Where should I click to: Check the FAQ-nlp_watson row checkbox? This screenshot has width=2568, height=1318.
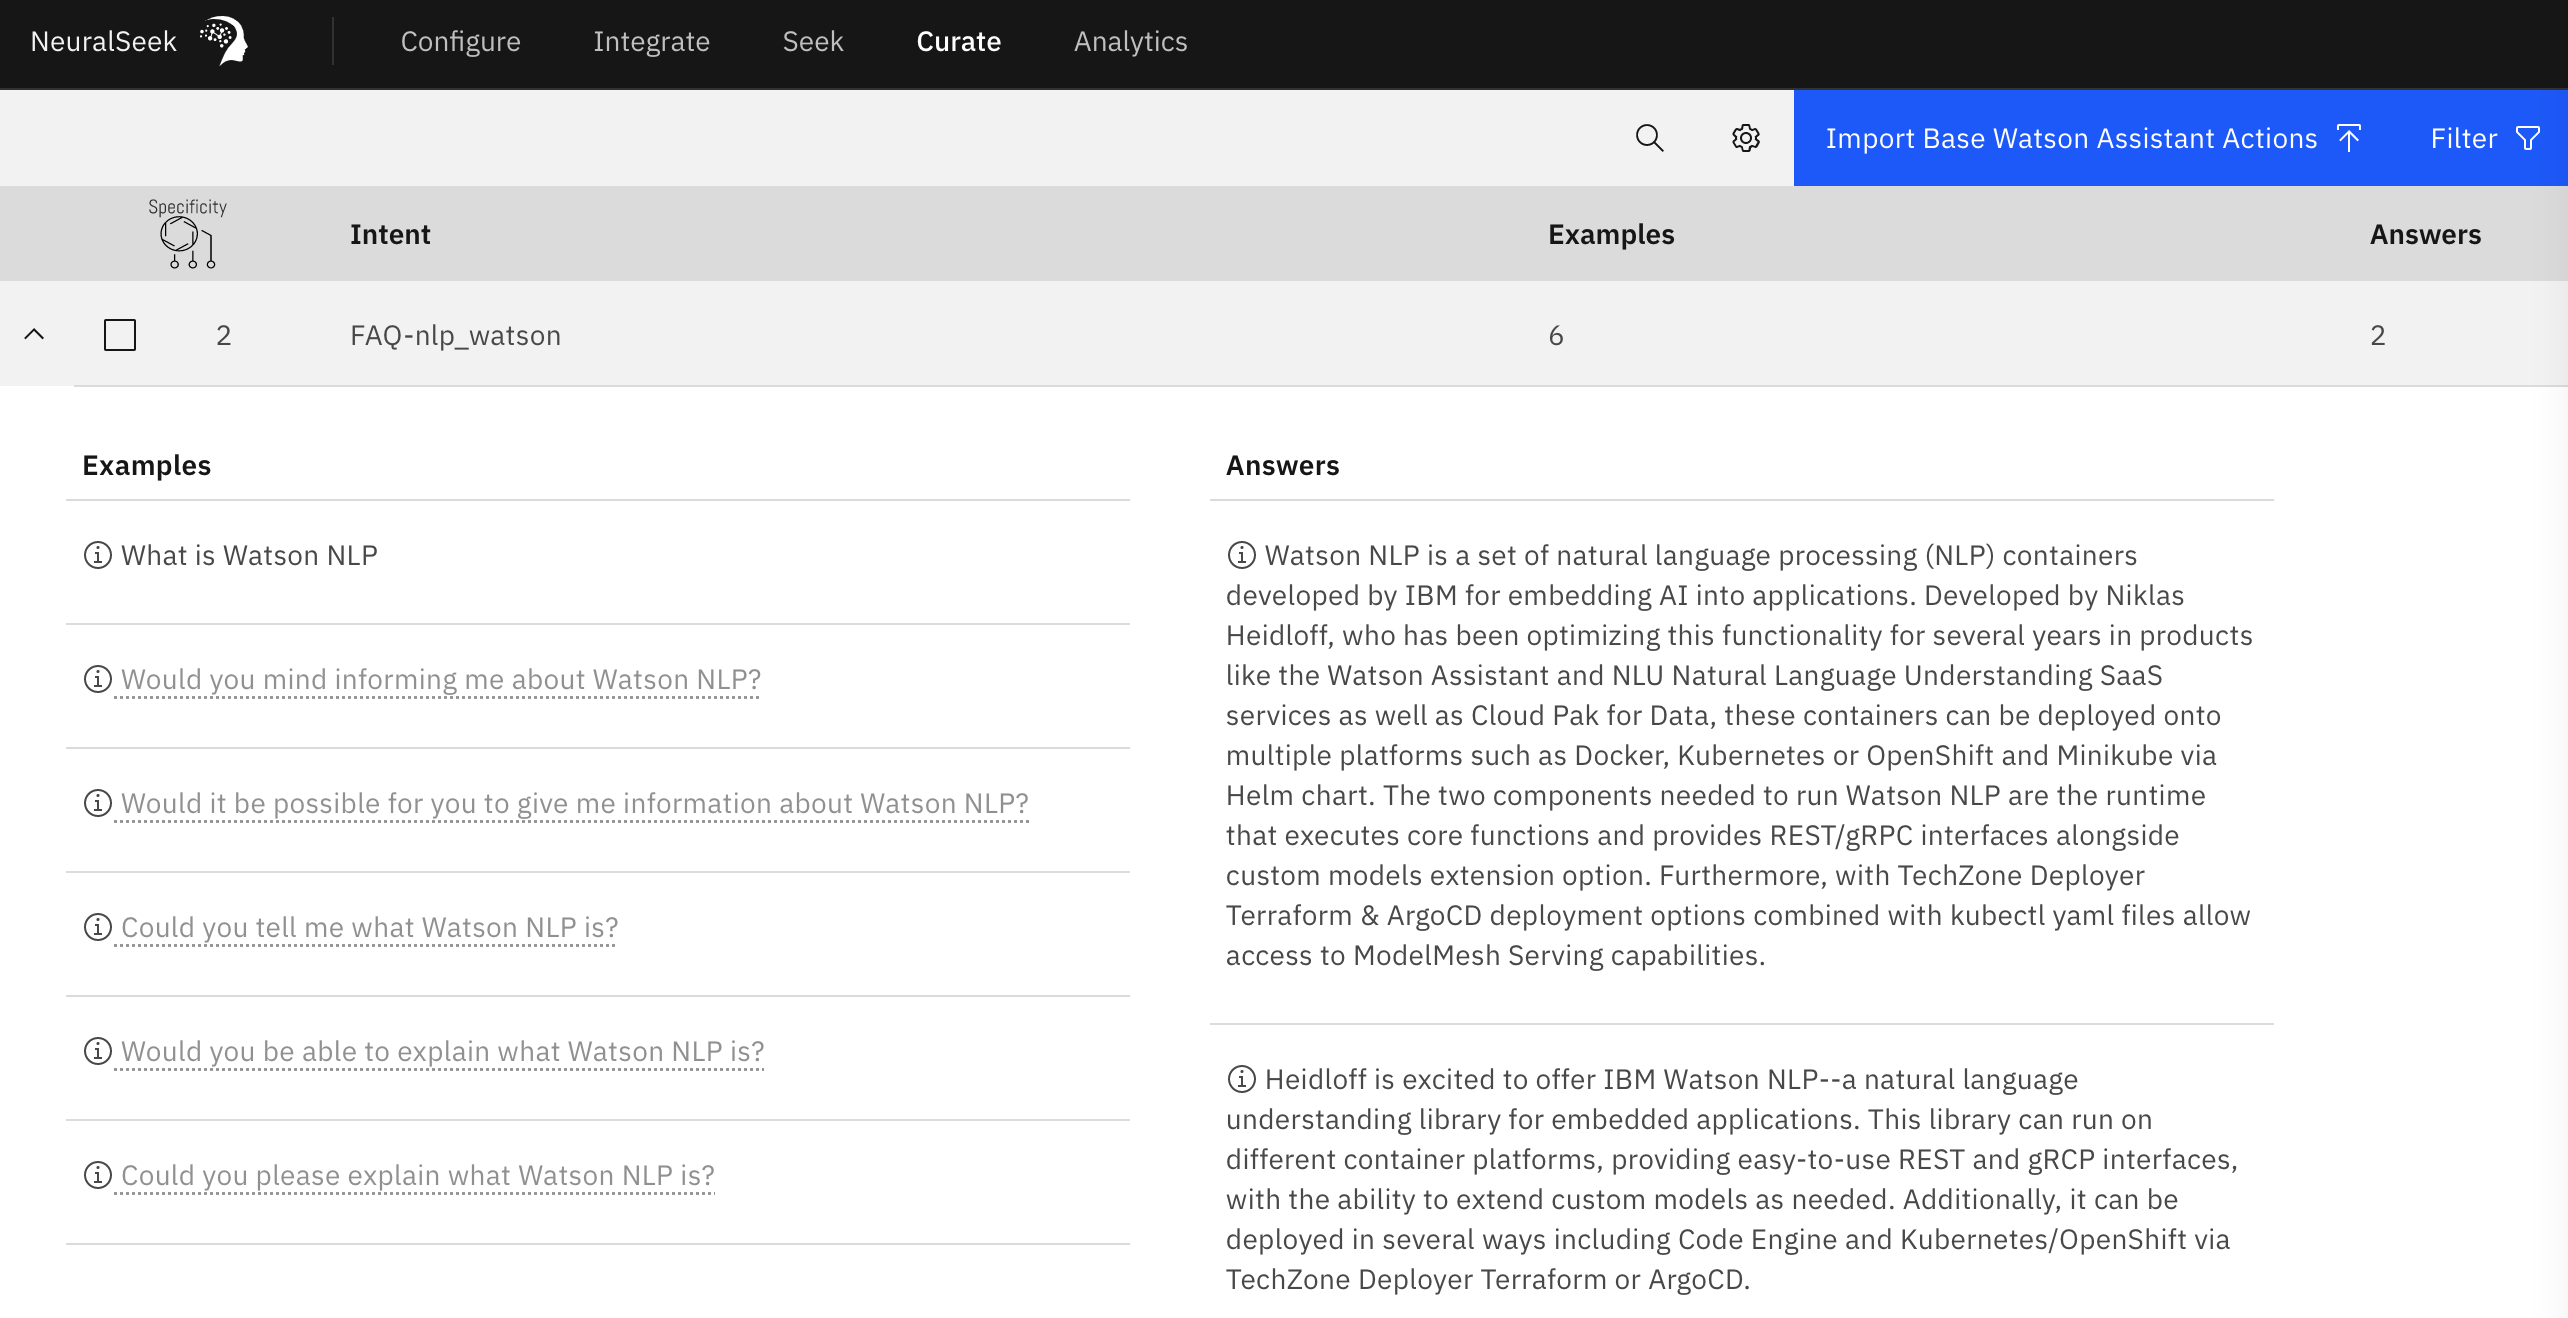click(x=120, y=335)
